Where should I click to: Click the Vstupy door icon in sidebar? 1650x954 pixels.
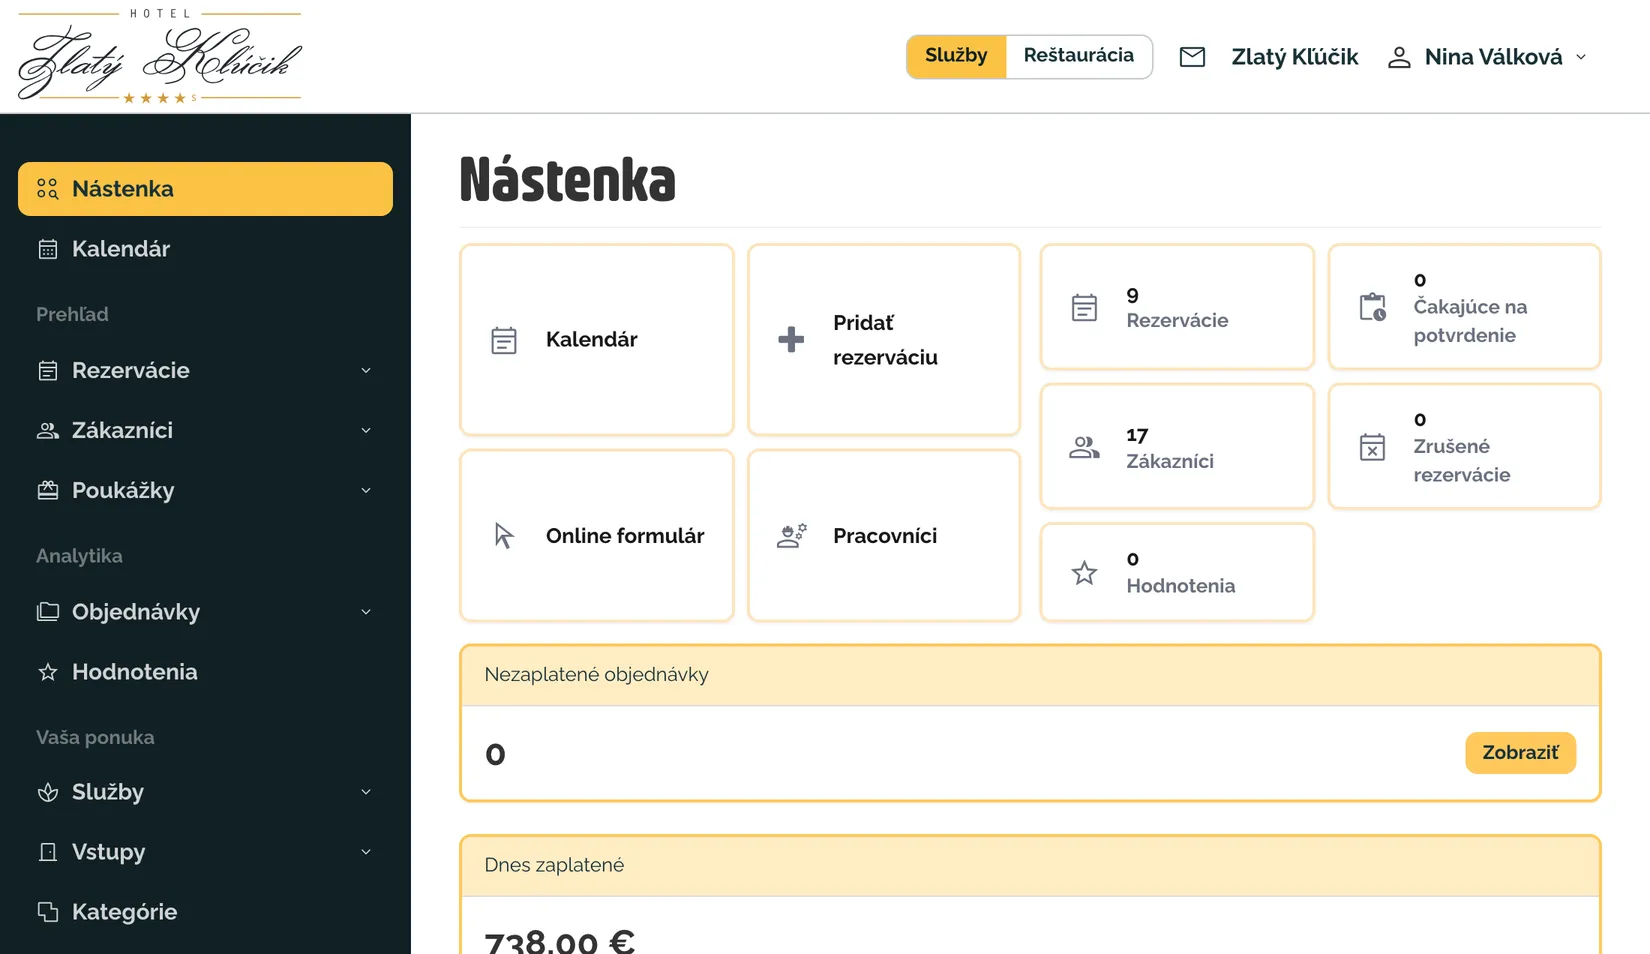point(48,852)
